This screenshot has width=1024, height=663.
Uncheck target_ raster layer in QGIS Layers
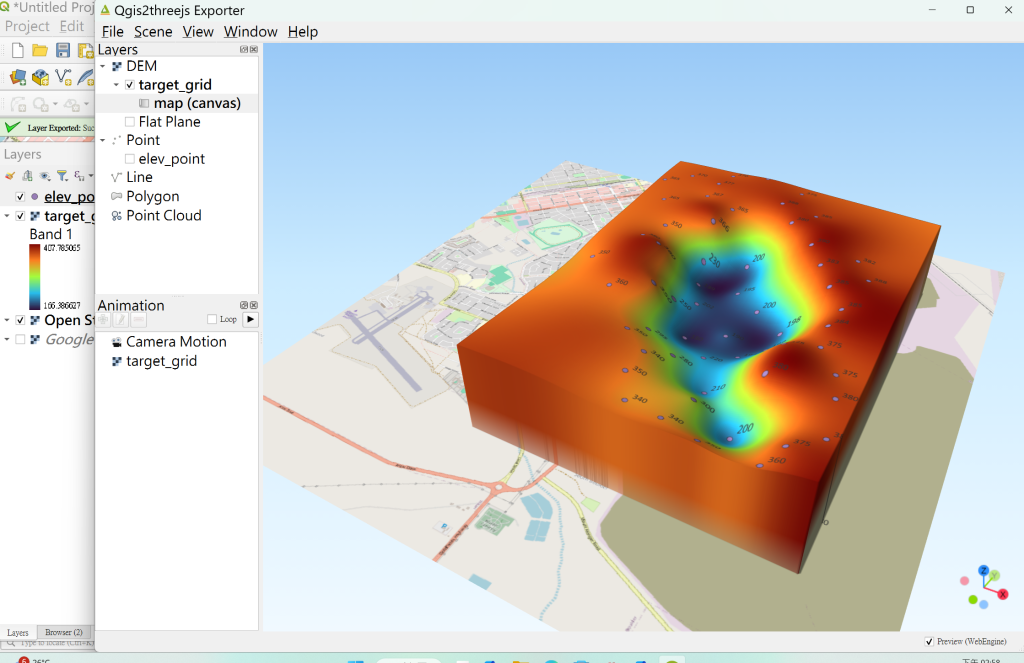(x=20, y=216)
